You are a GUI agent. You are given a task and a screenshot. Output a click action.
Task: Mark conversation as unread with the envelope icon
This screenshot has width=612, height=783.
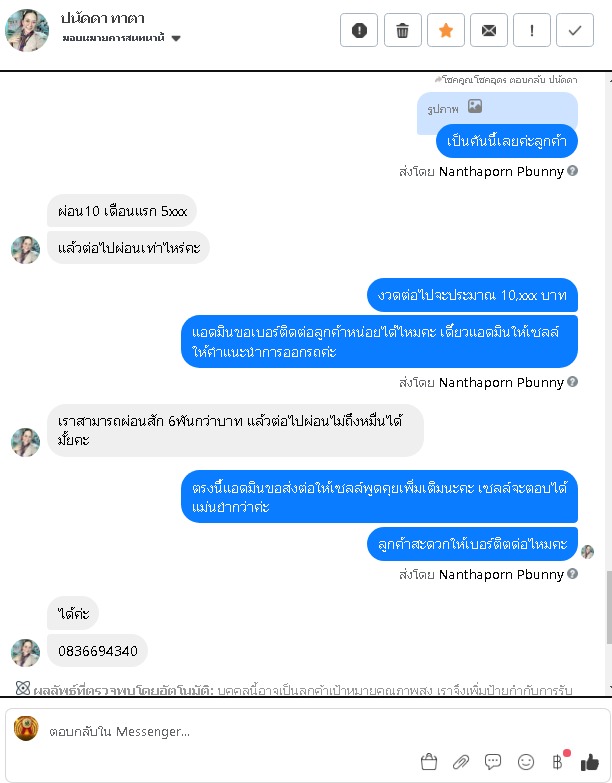[x=489, y=30]
